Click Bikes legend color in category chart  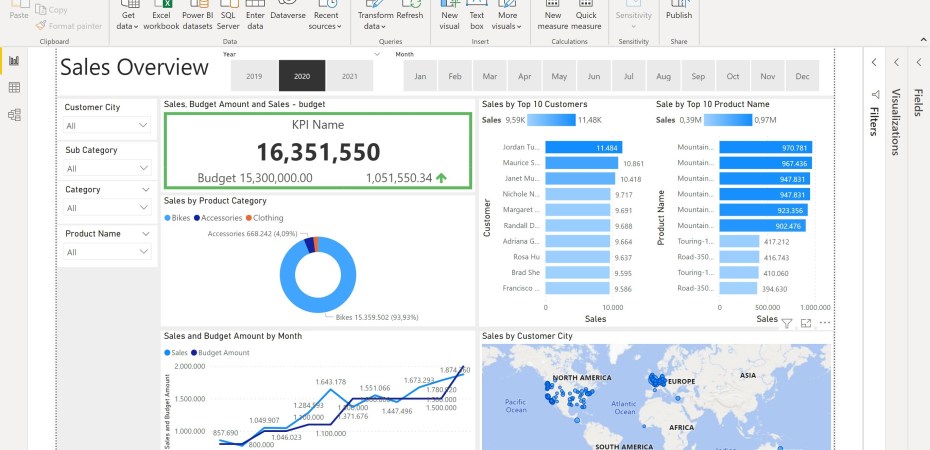167,217
